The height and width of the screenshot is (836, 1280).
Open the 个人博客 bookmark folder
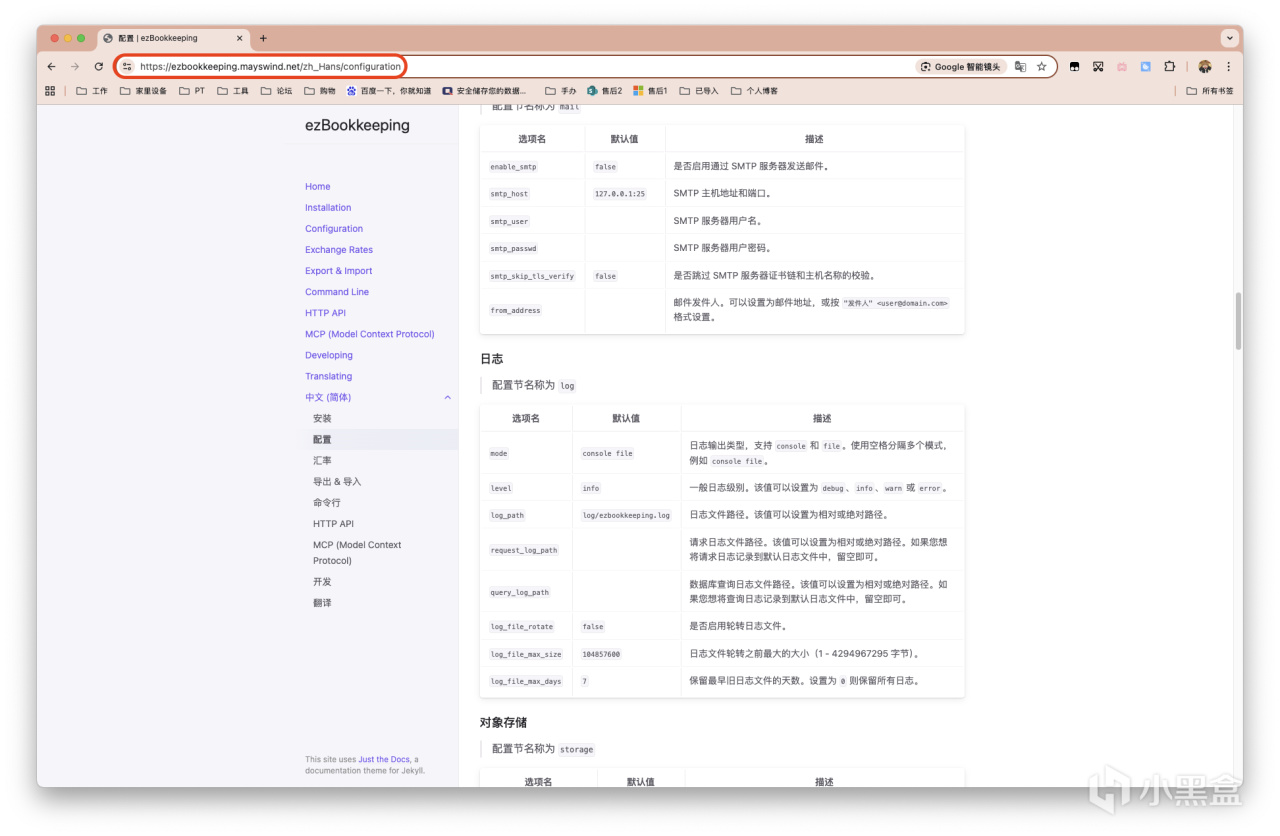tap(754, 91)
